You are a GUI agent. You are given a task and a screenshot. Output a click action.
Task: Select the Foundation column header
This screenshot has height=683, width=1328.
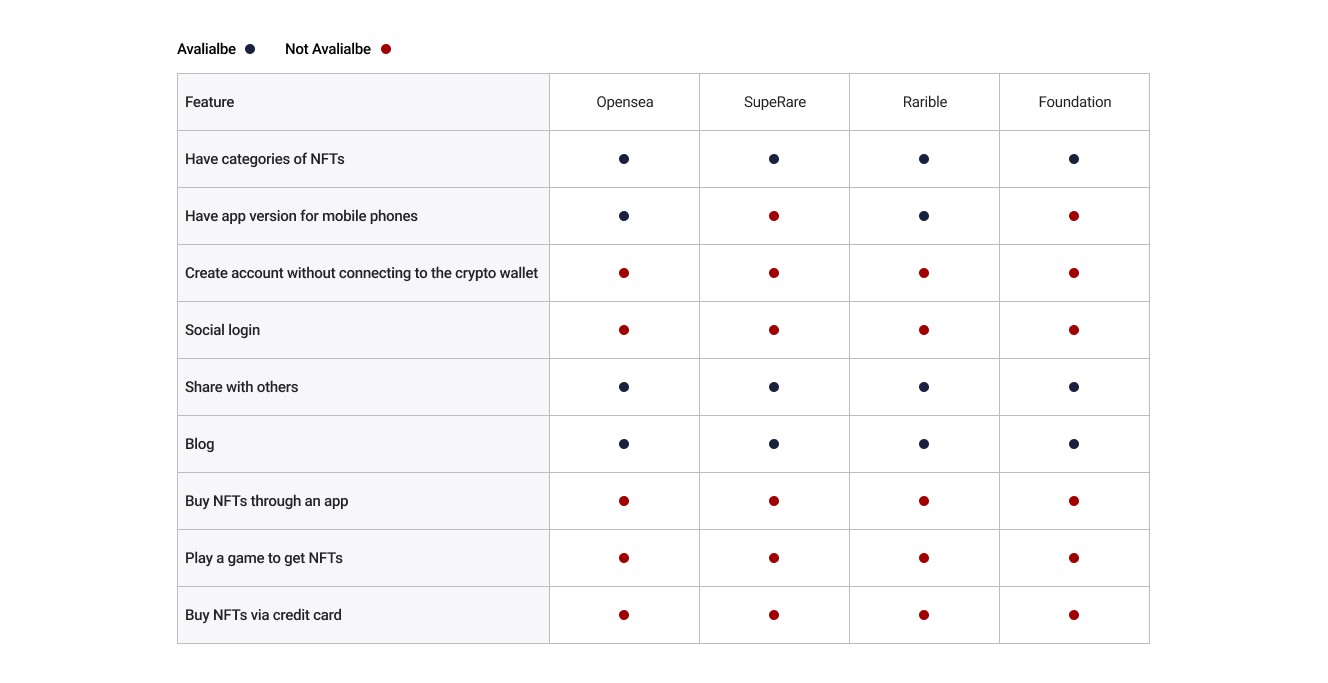pos(1075,102)
